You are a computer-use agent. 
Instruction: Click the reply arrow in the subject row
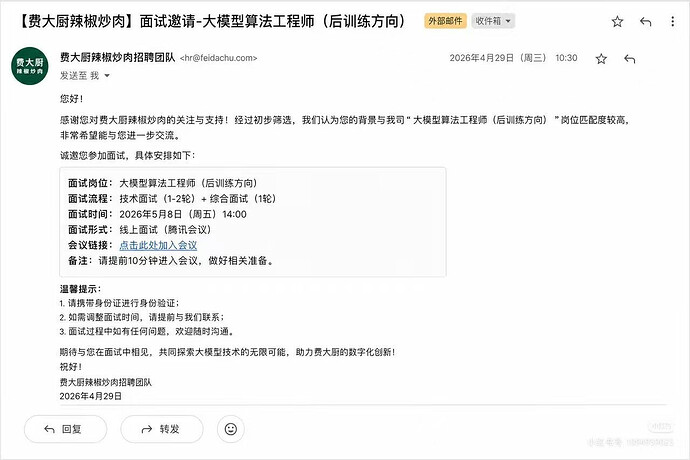tap(646, 21)
